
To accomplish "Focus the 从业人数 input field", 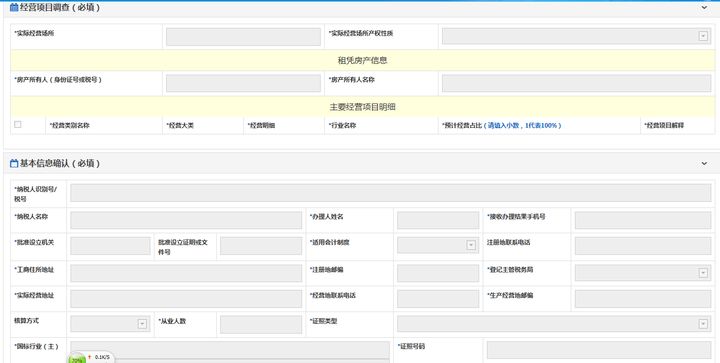I will 261,324.
